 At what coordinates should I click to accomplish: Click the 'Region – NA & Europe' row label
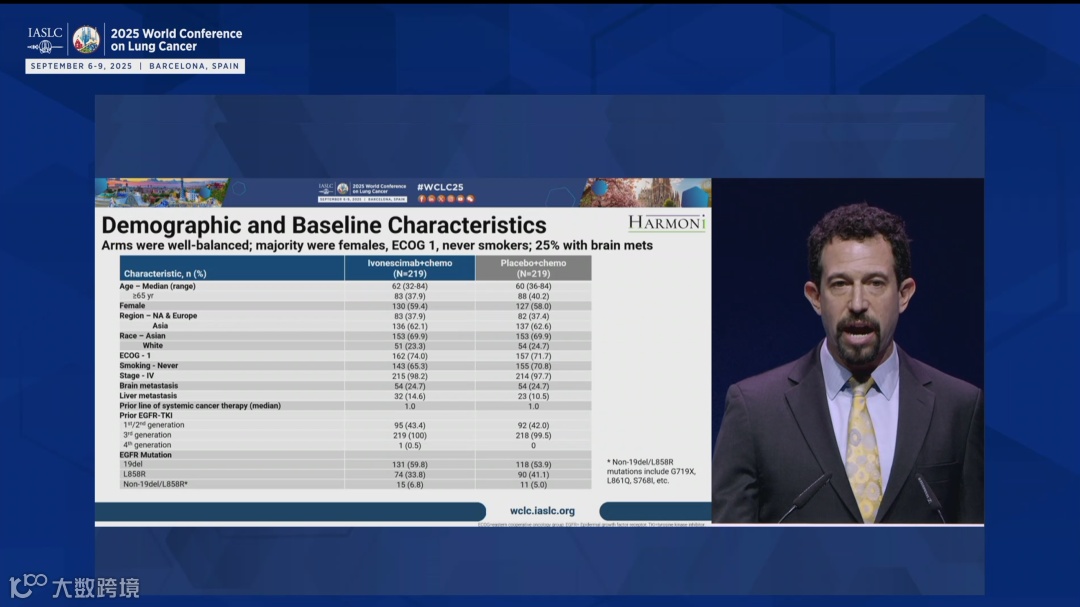pos(158,316)
